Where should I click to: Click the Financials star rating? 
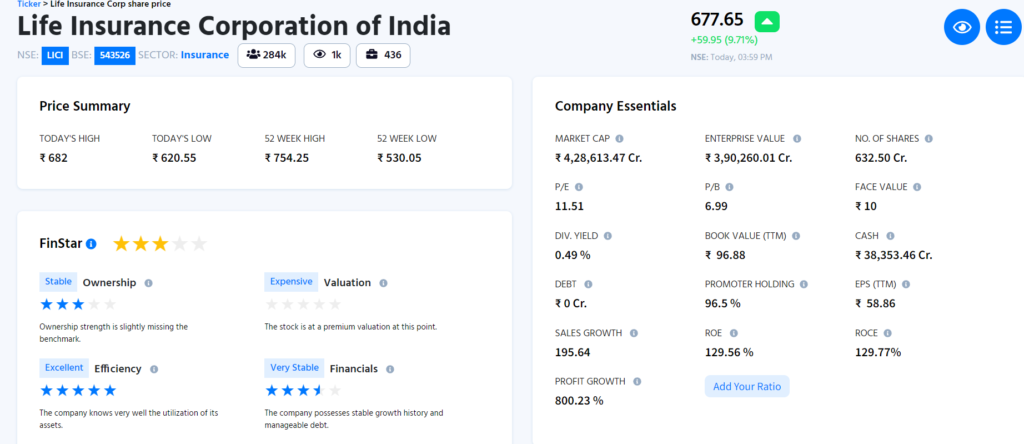(x=304, y=390)
